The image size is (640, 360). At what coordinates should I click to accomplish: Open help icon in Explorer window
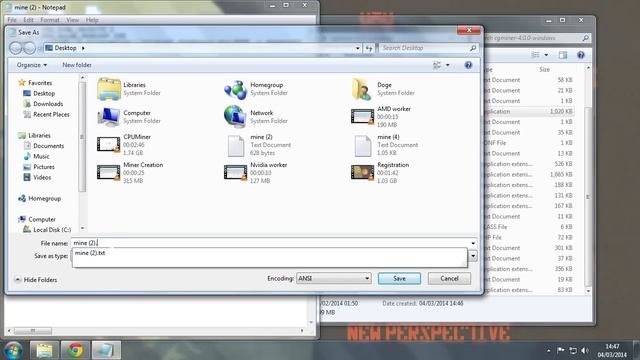(x=580, y=55)
